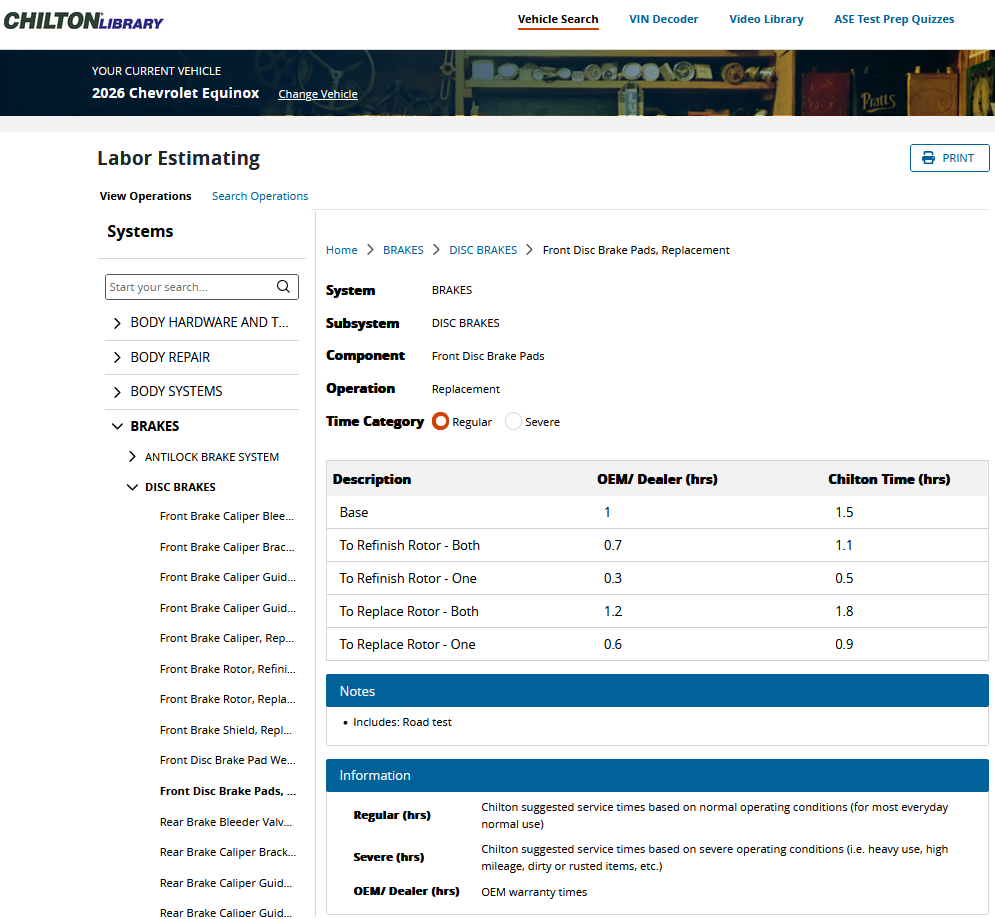Select Front Brake Shield item in tree
The width and height of the screenshot is (995, 919).
point(226,730)
